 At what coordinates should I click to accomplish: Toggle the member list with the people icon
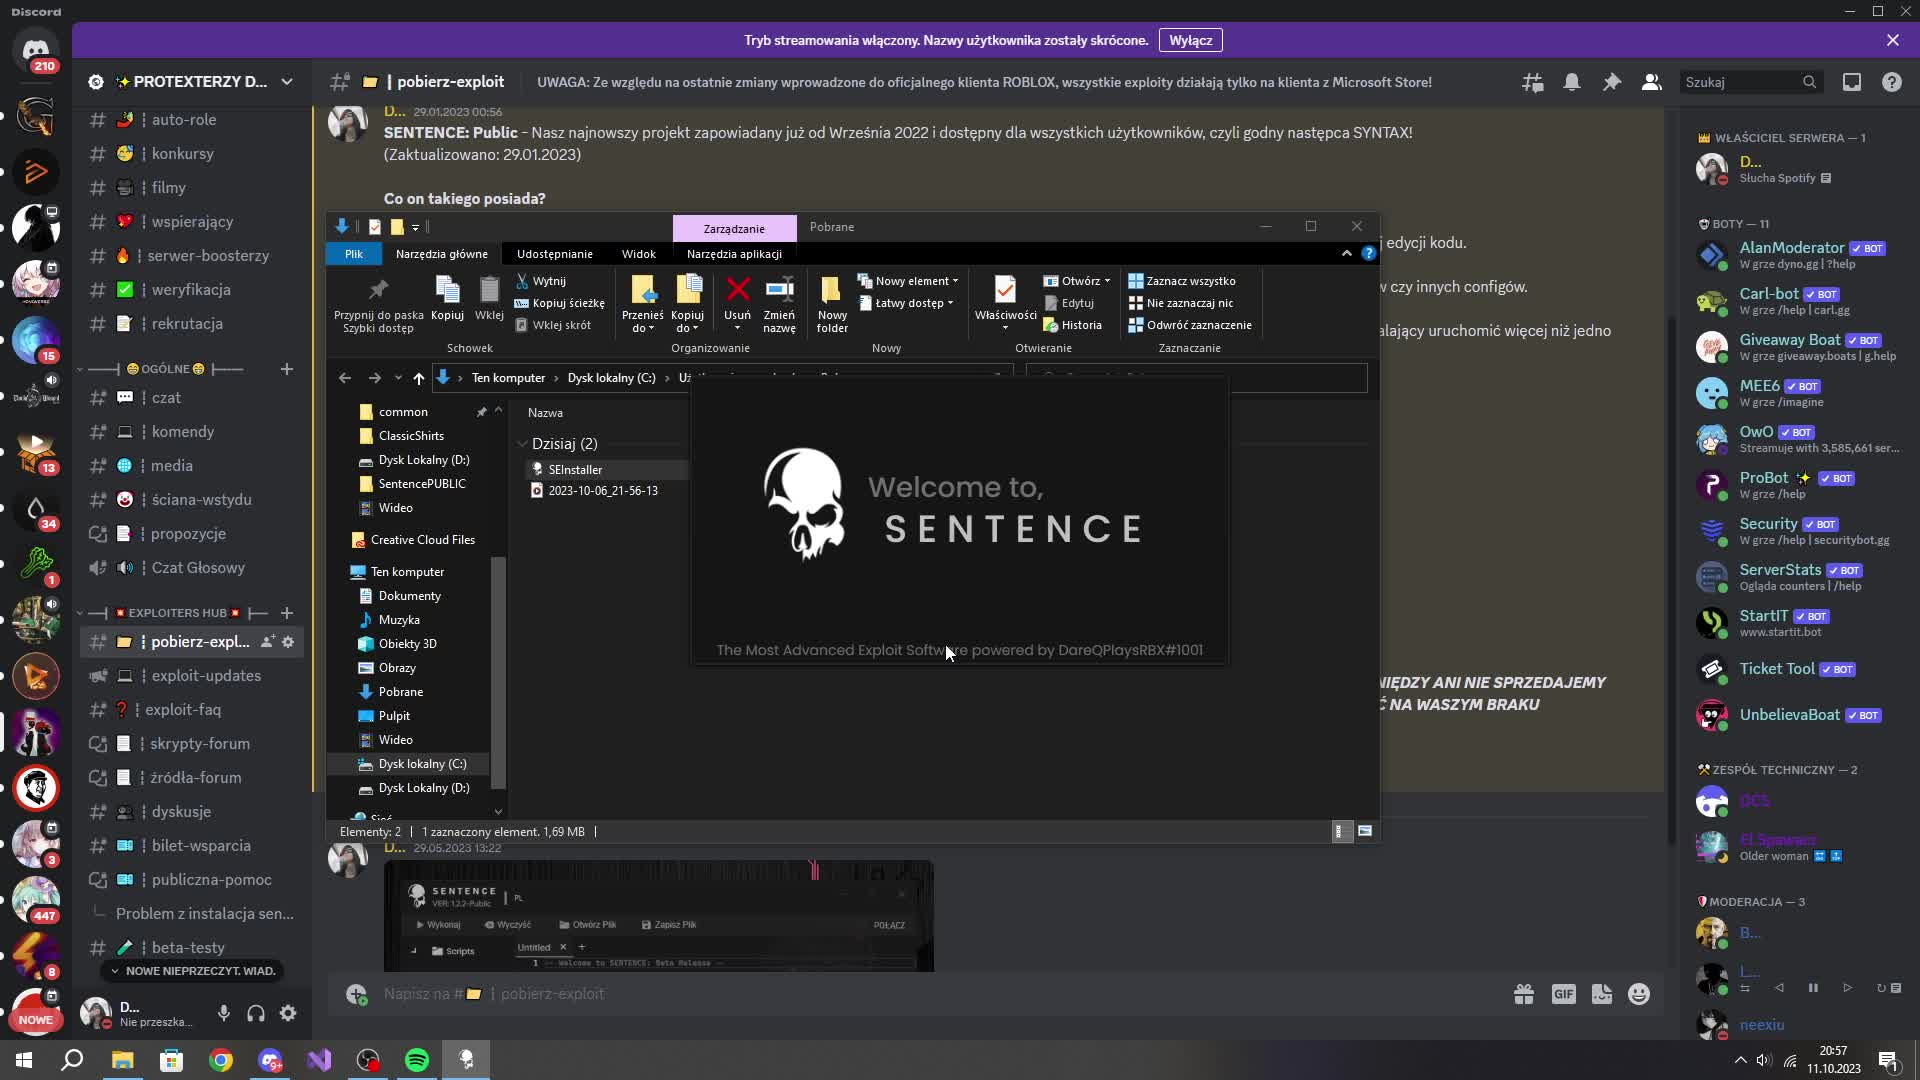click(1651, 82)
